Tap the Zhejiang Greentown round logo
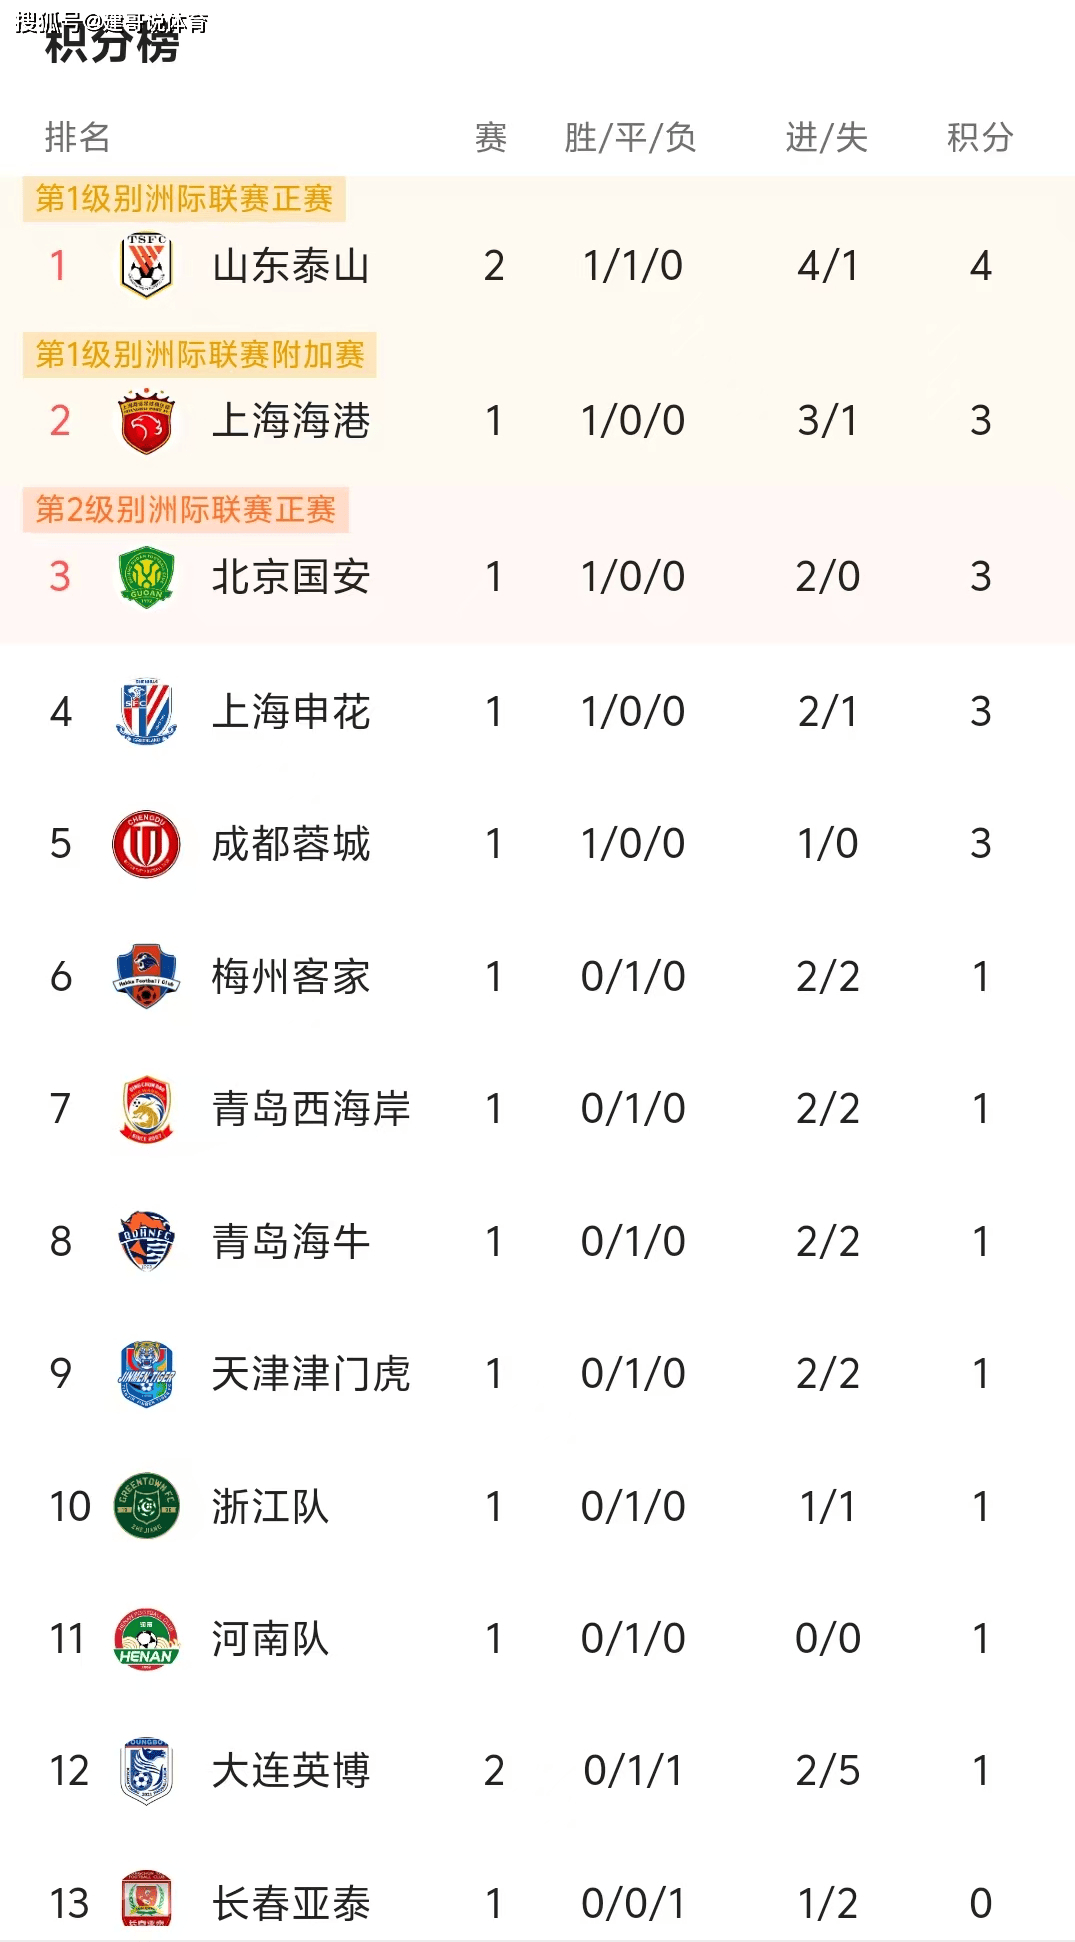 pyautogui.click(x=146, y=1506)
